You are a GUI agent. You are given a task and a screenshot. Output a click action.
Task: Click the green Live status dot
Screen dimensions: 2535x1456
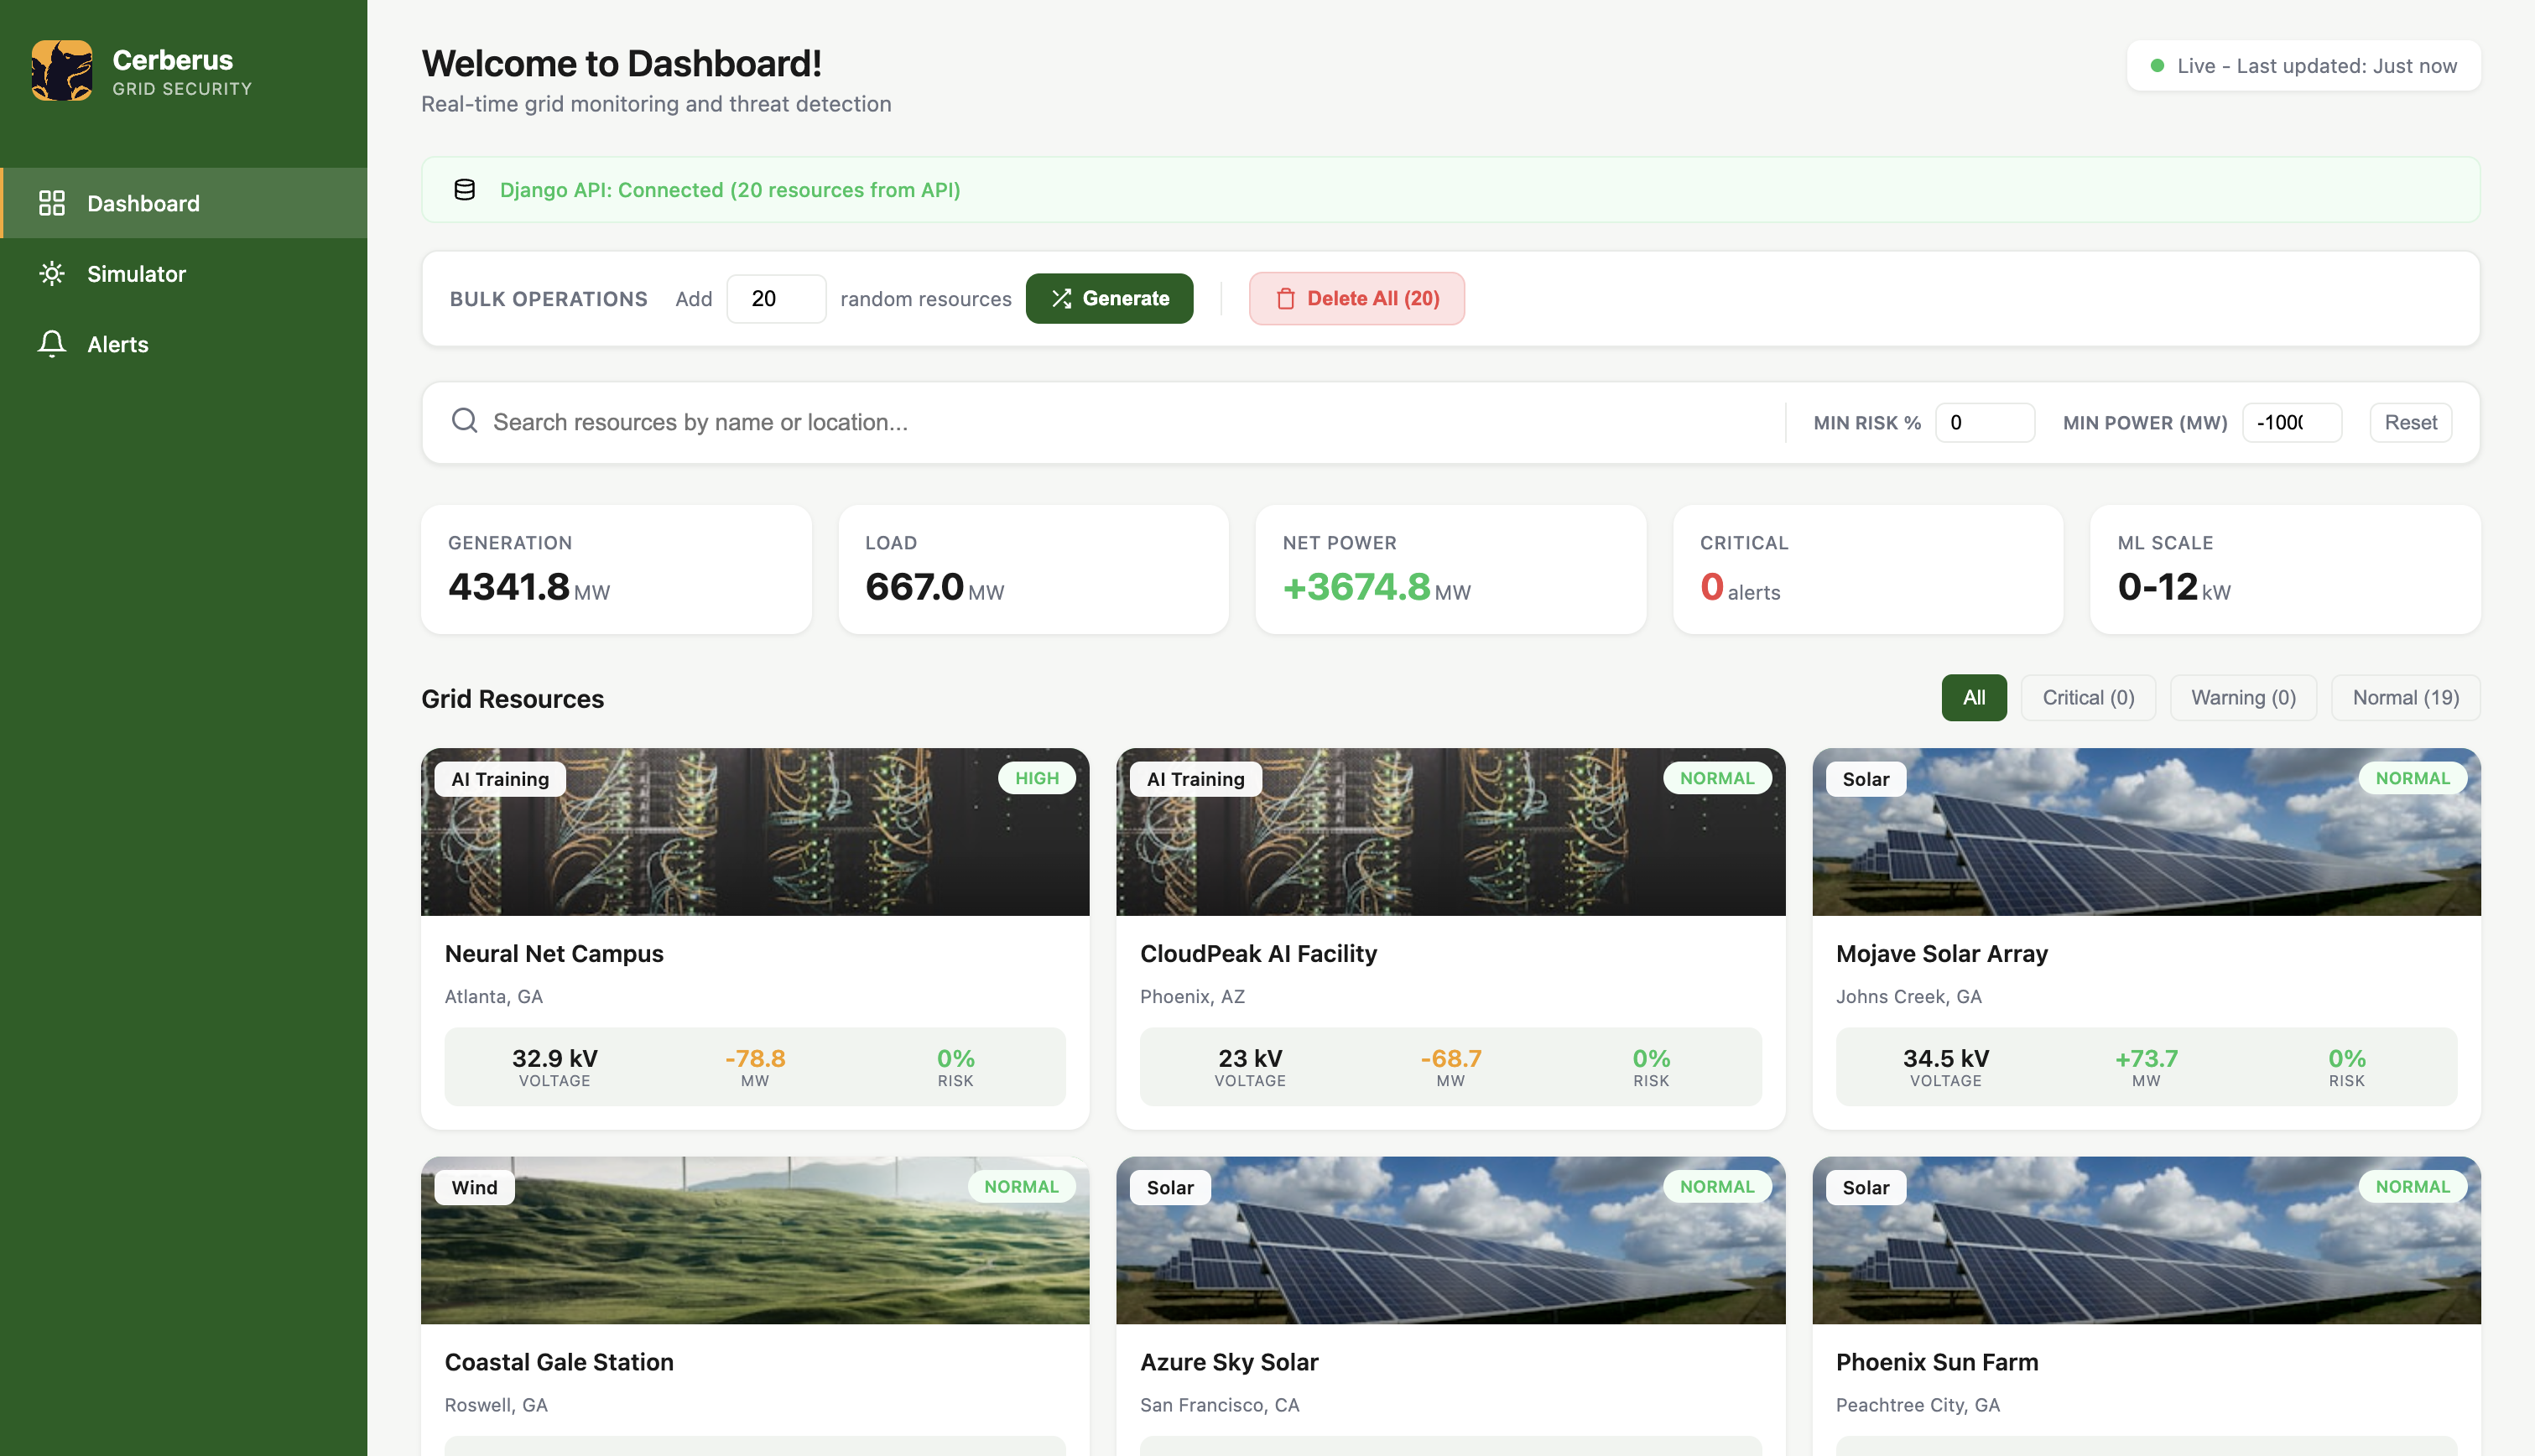coord(2157,66)
